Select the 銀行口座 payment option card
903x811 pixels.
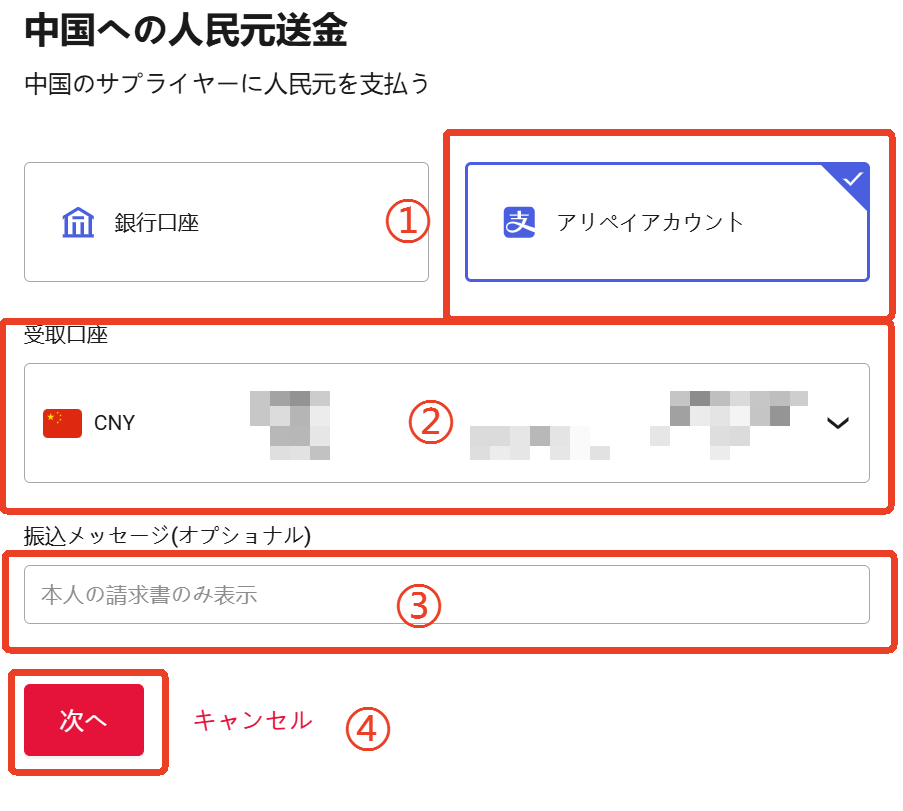pyautogui.click(x=226, y=222)
